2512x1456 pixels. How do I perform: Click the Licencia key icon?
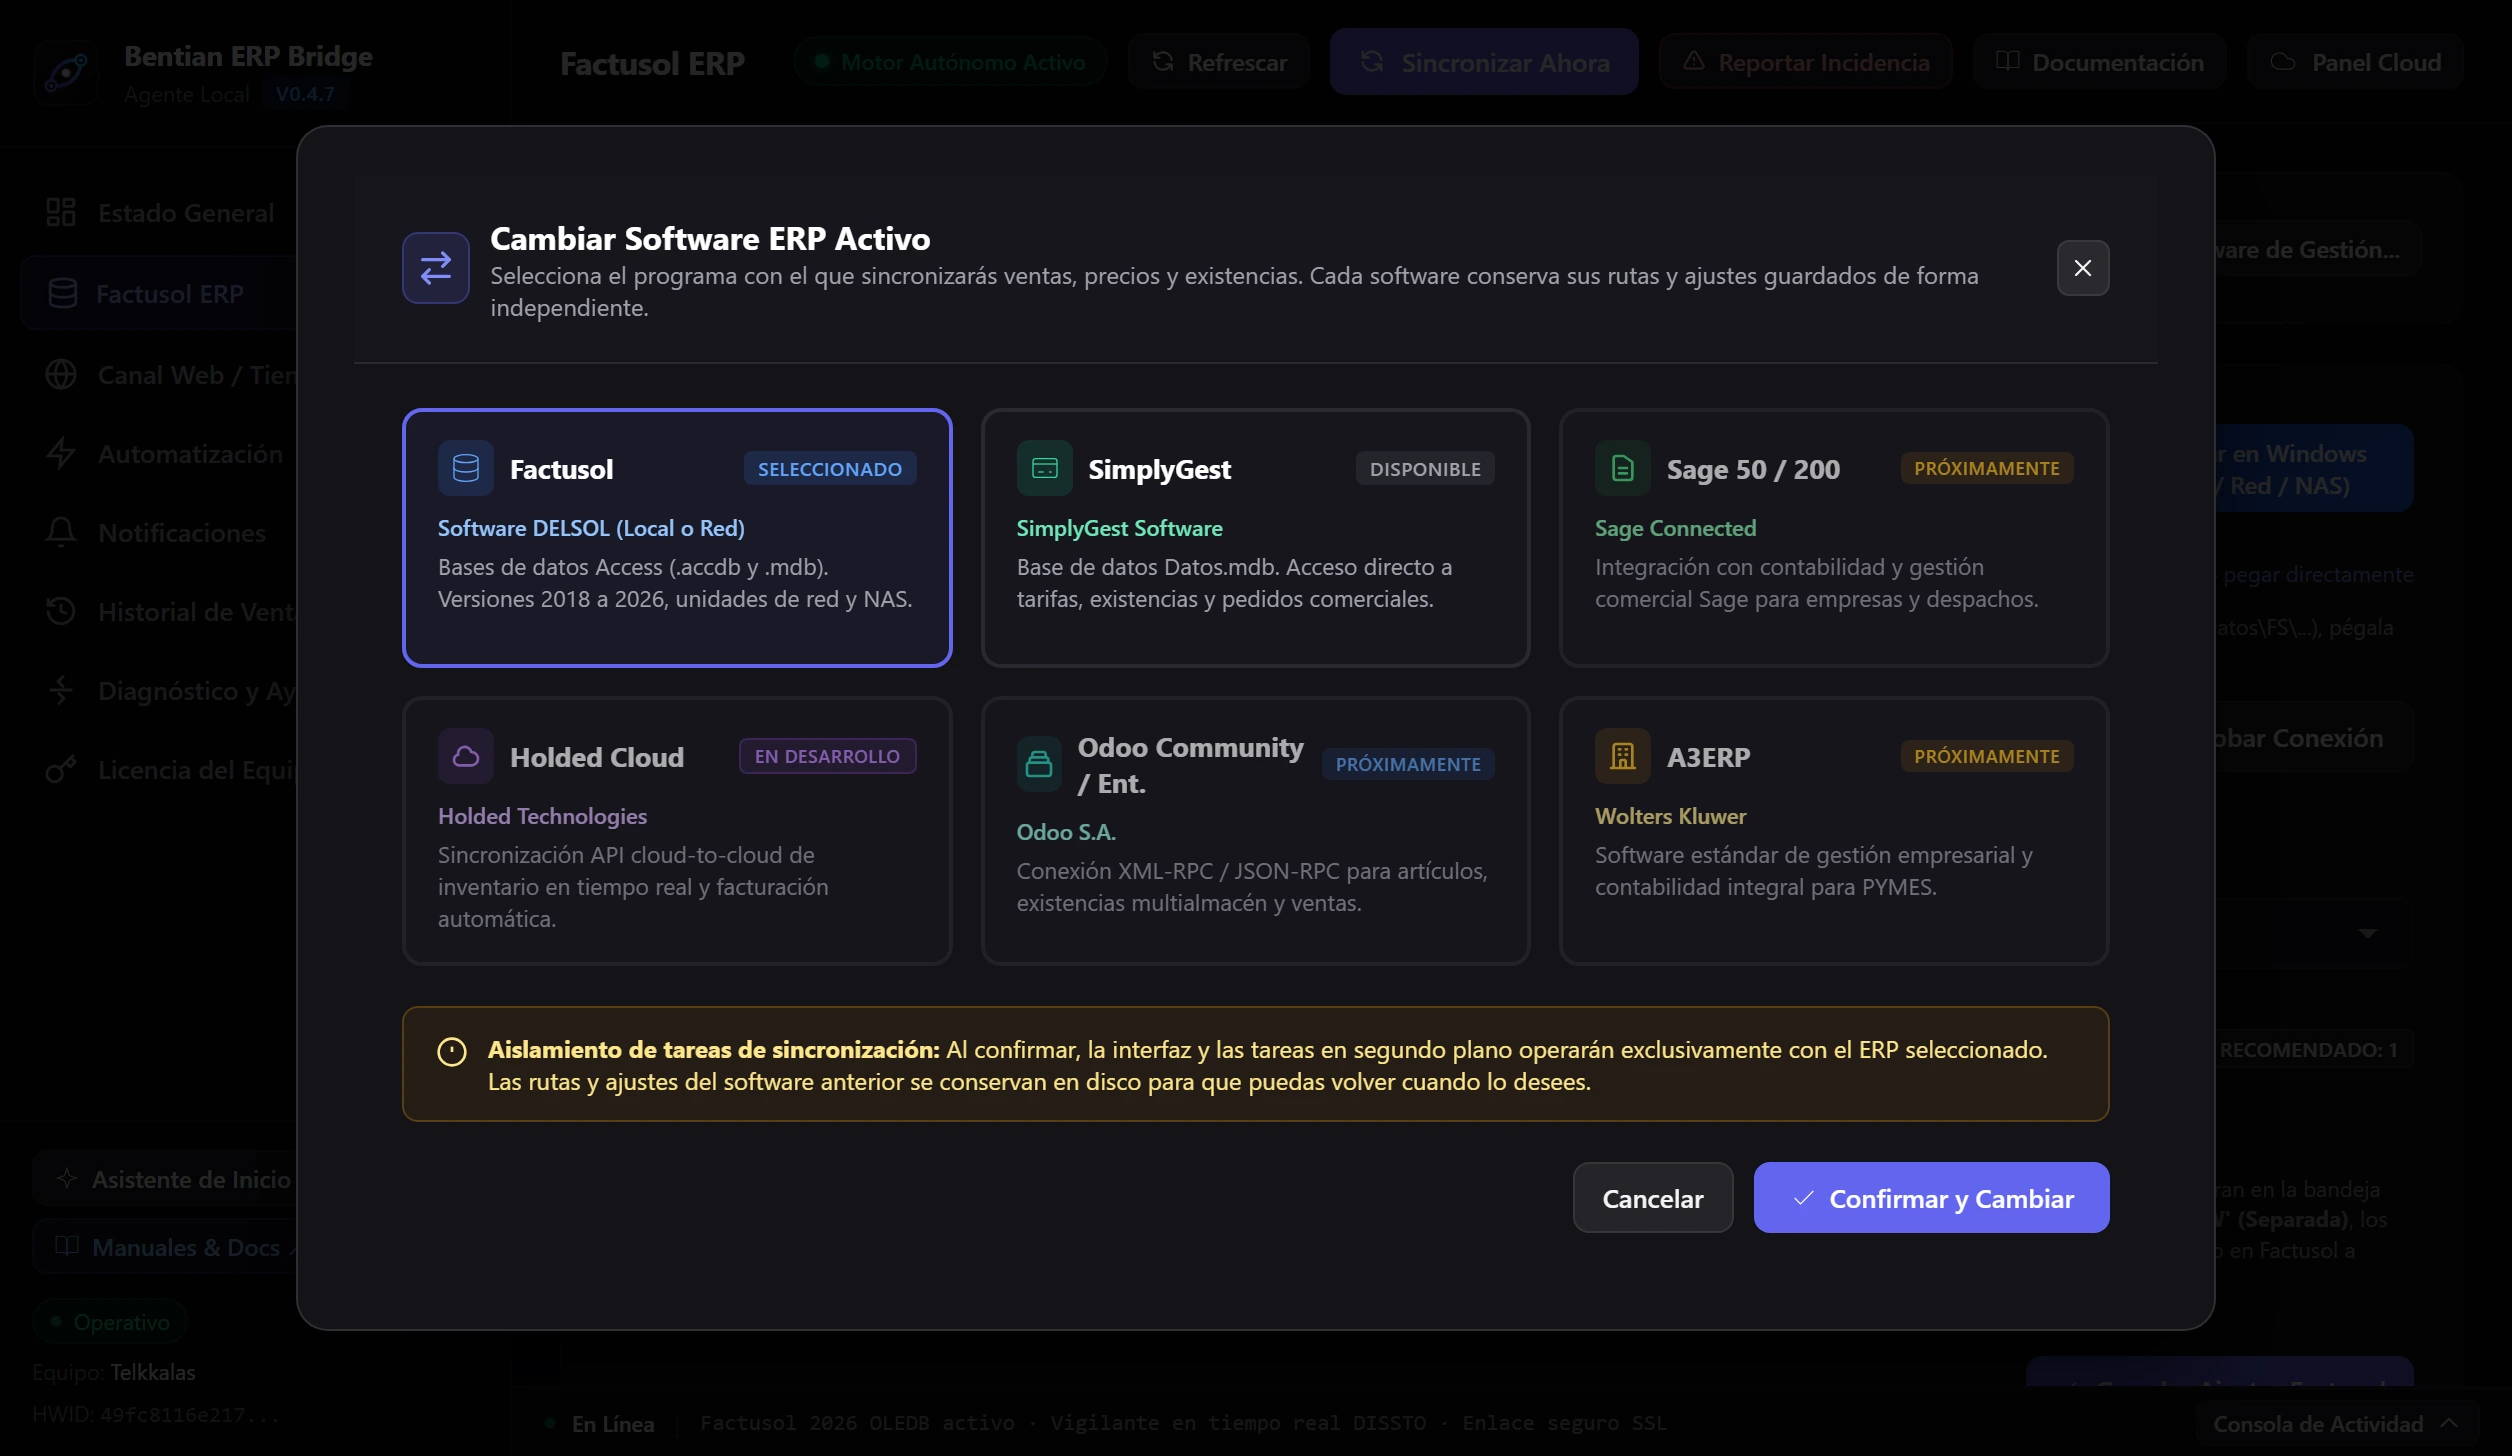[x=61, y=770]
